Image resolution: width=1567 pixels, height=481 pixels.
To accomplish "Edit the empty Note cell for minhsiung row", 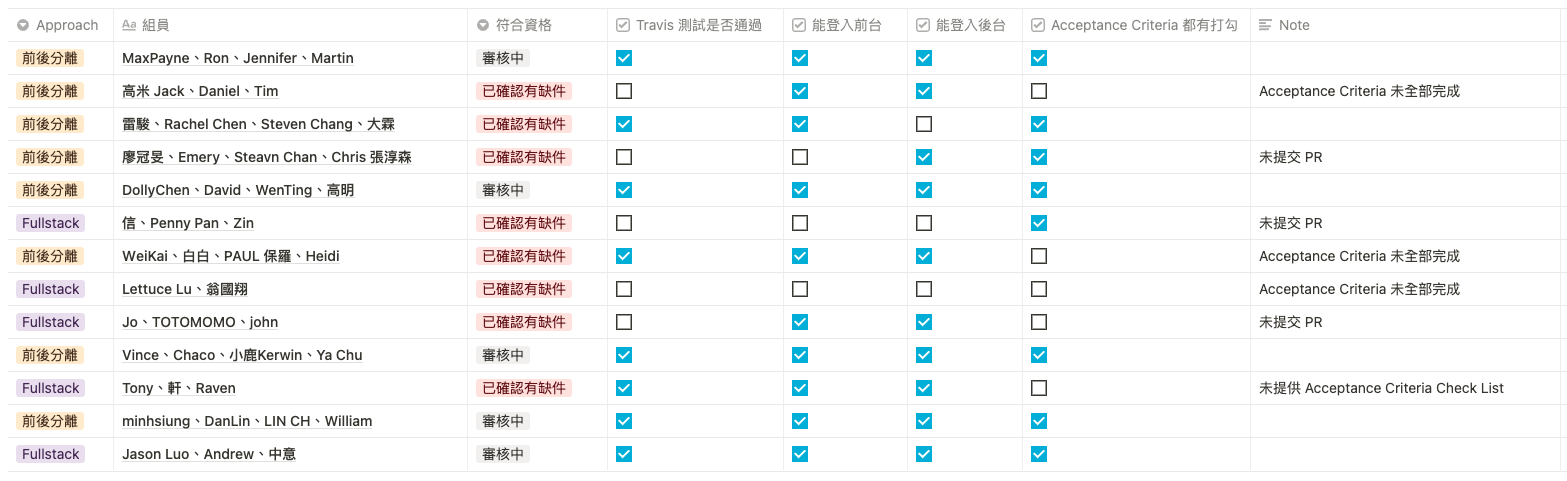I will pyautogui.click(x=1400, y=421).
